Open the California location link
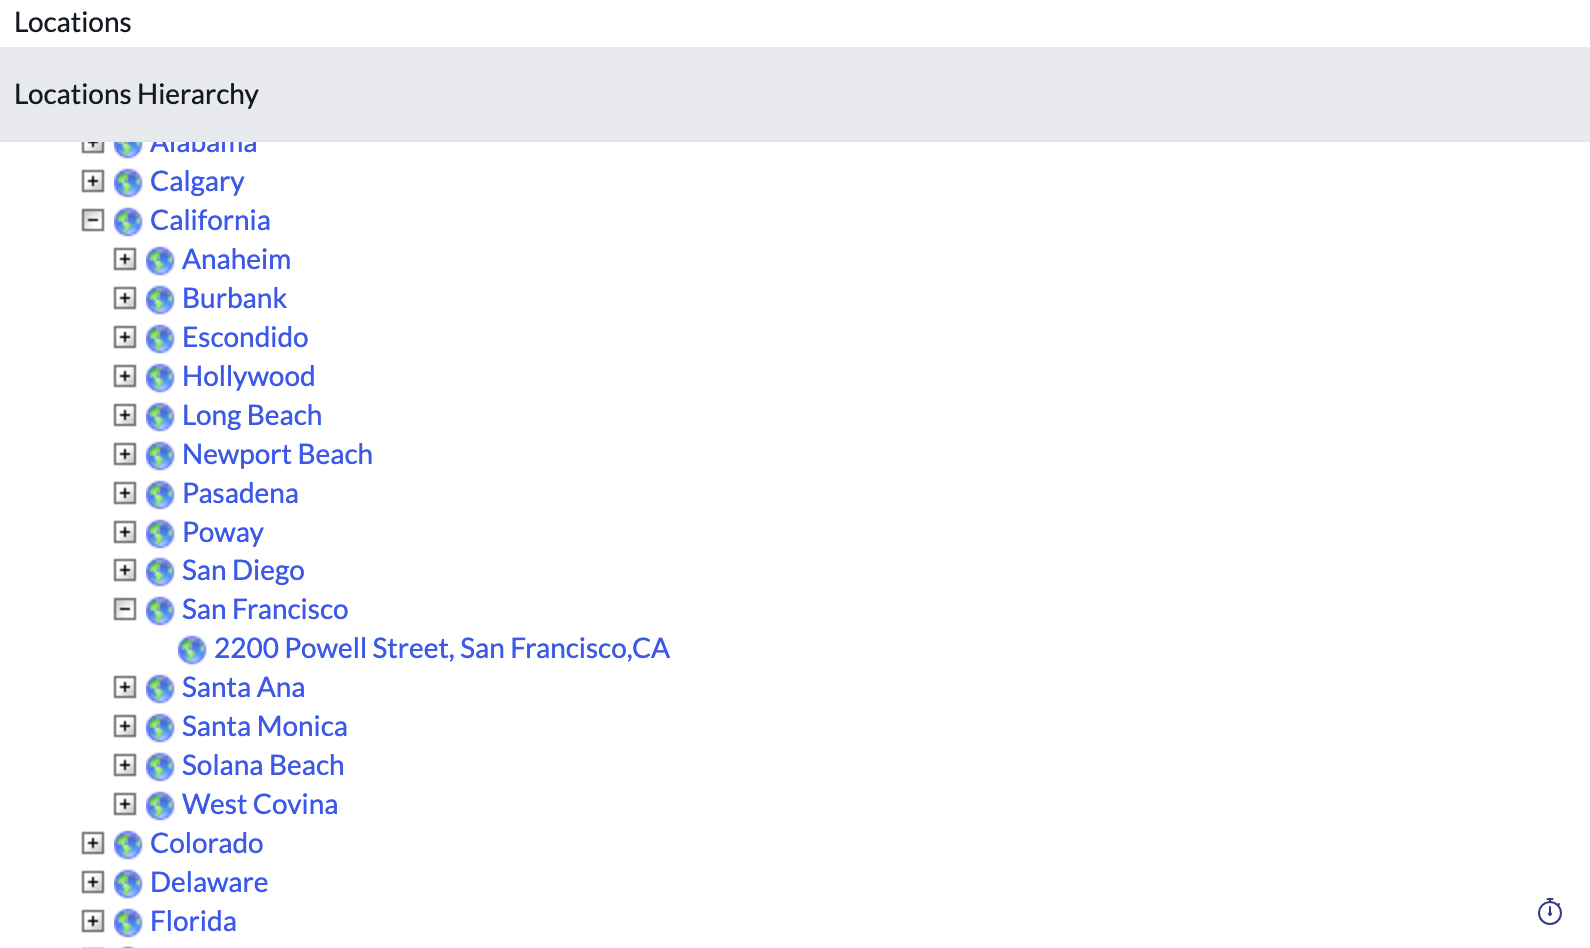This screenshot has width=1590, height=948. click(210, 220)
